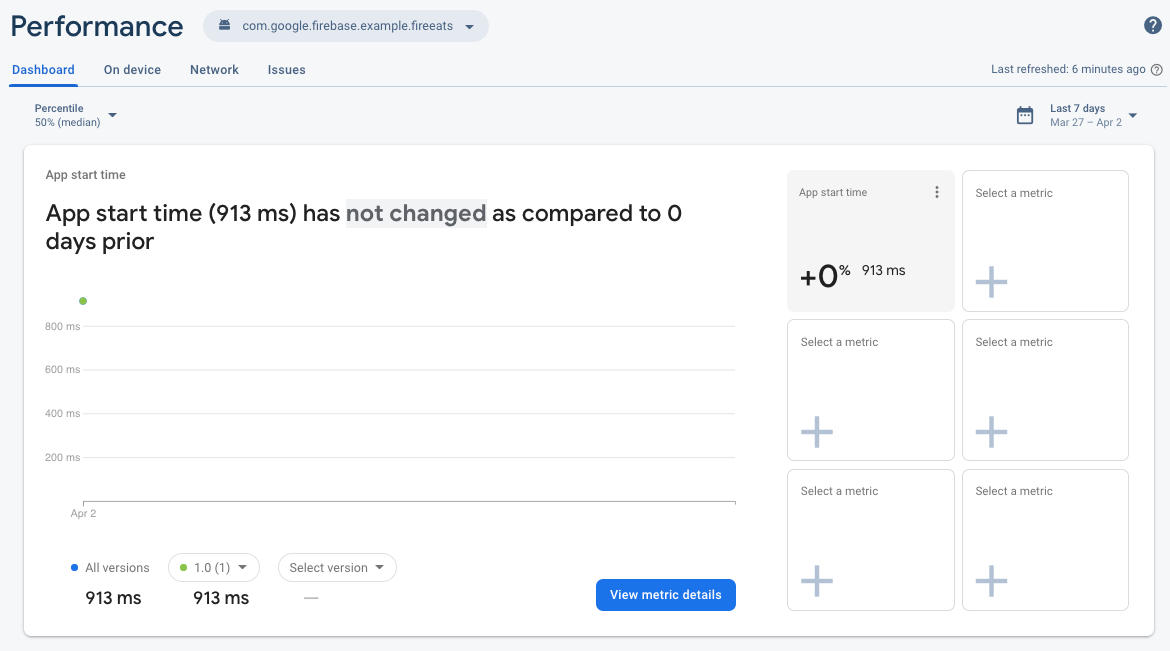Image resolution: width=1170 pixels, height=651 pixels.
Task: Open the Issues tab
Action: [286, 70]
